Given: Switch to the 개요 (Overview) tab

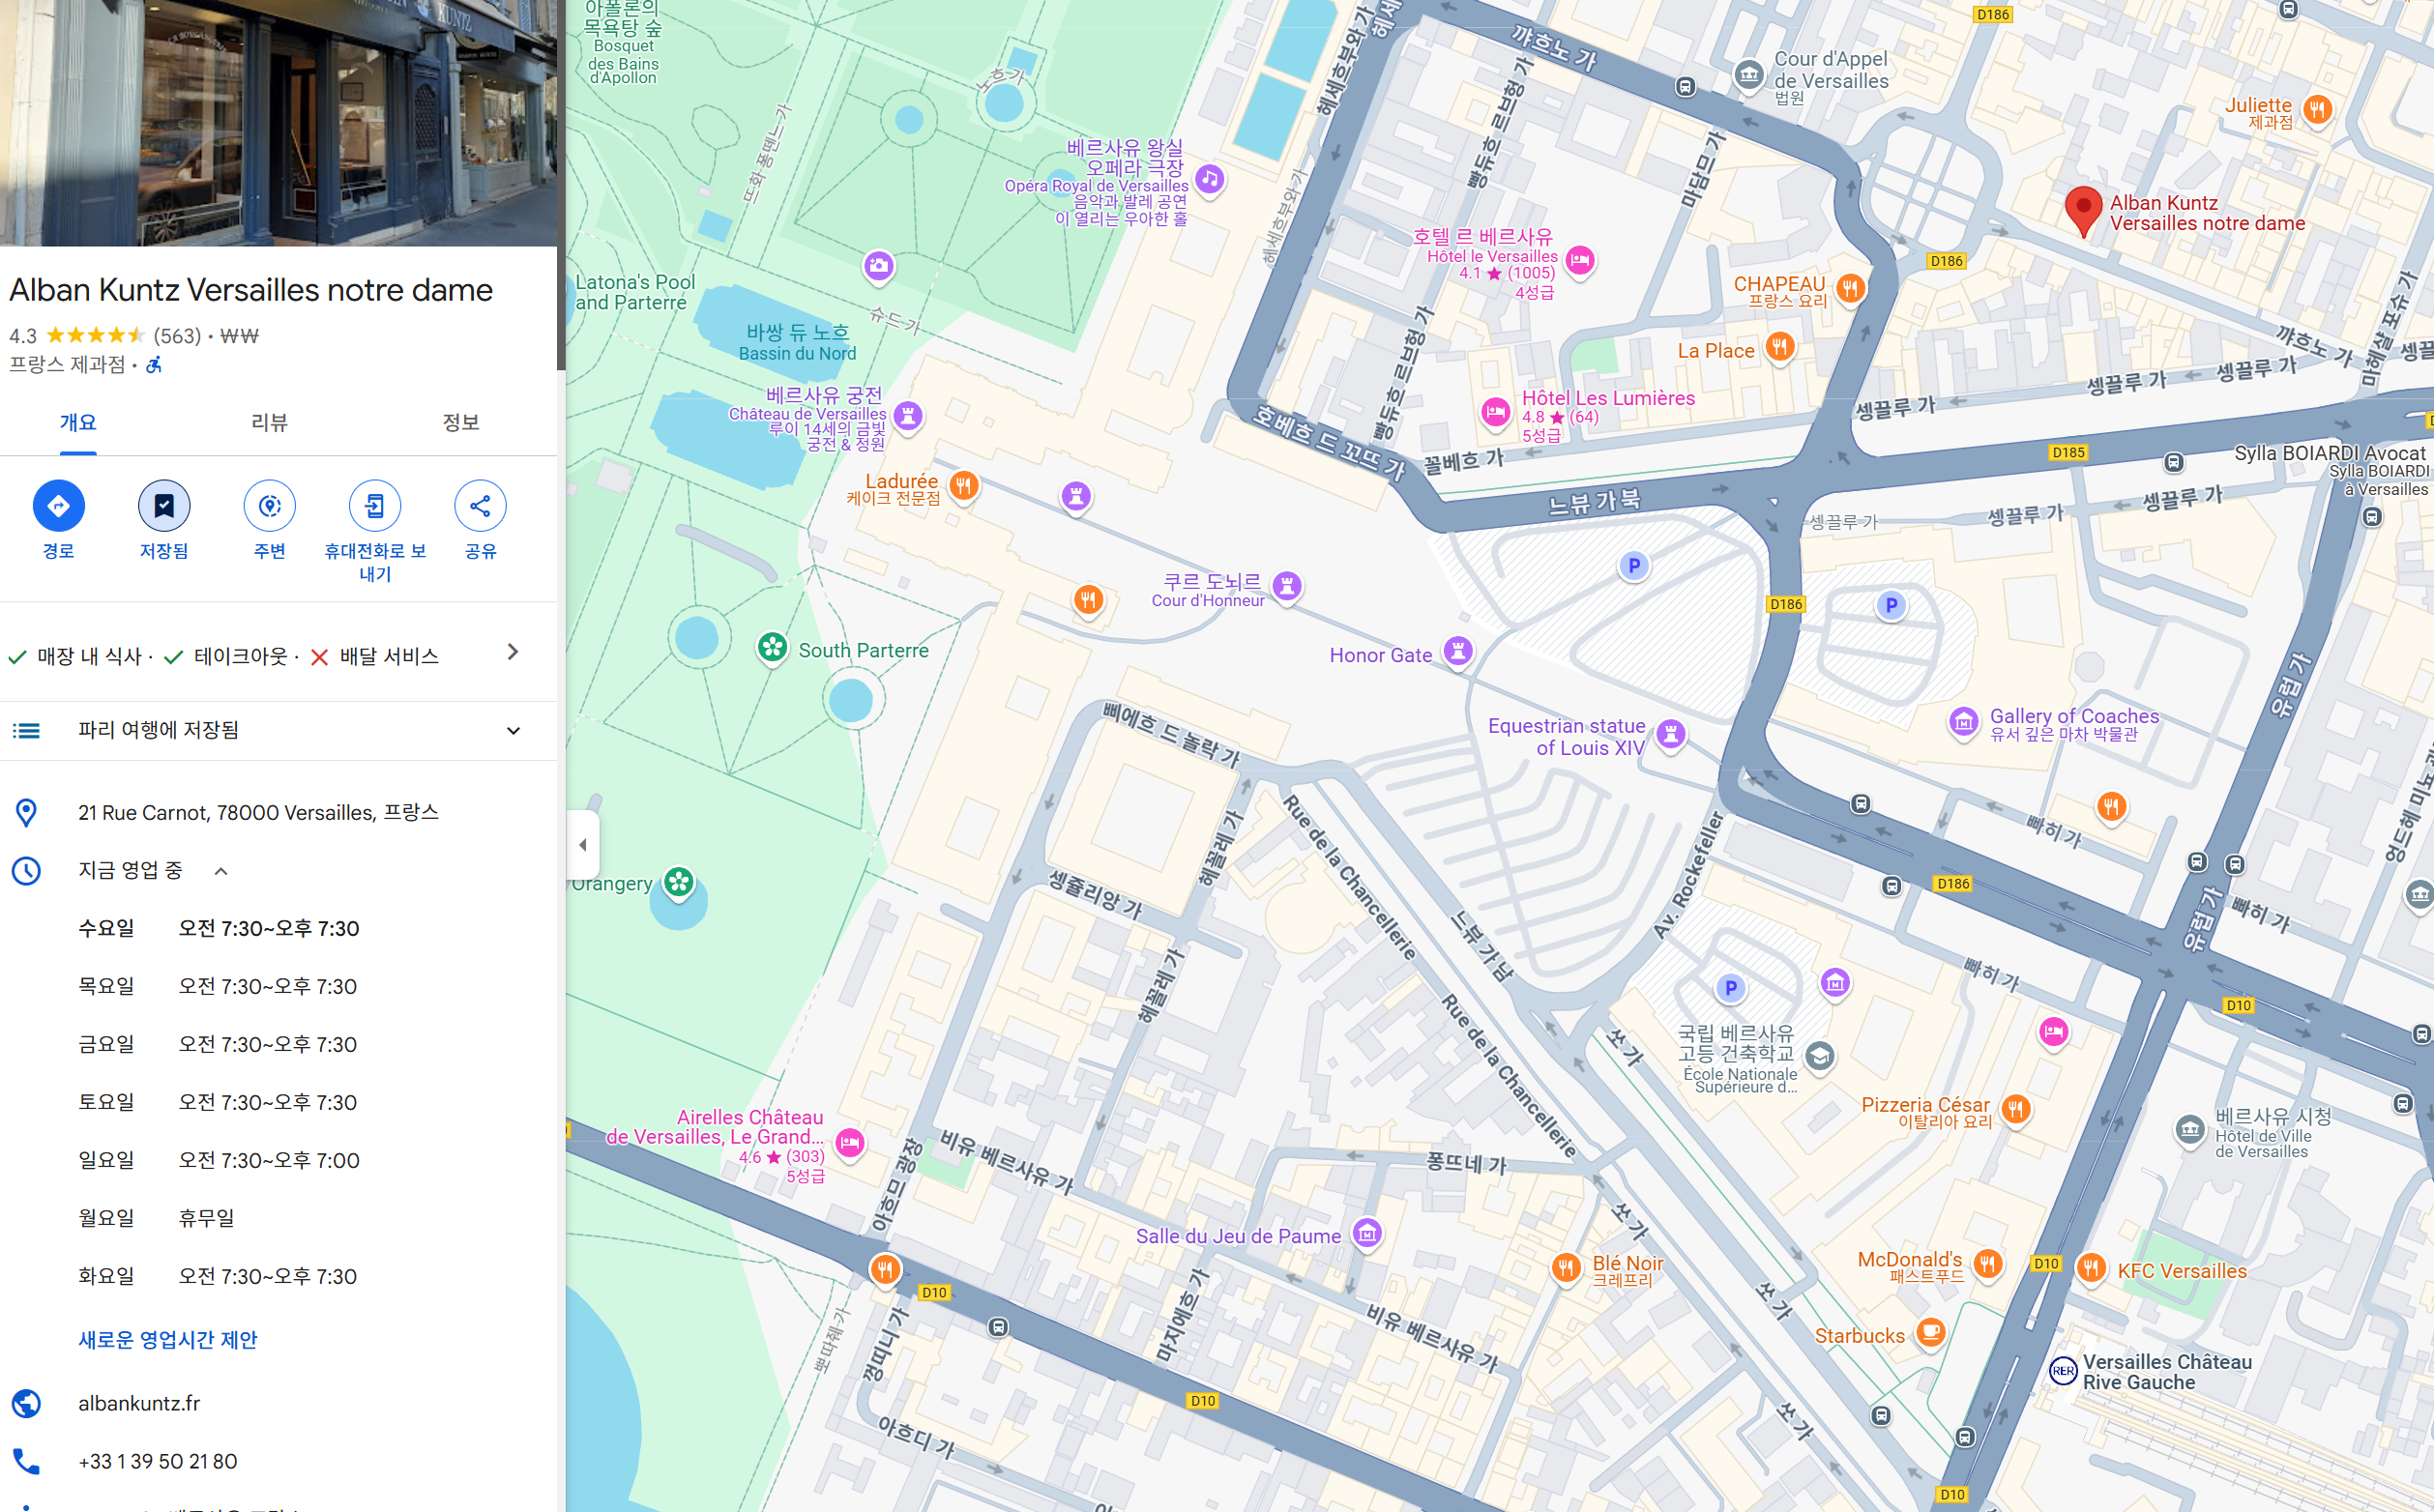Looking at the screenshot, I should point(78,423).
